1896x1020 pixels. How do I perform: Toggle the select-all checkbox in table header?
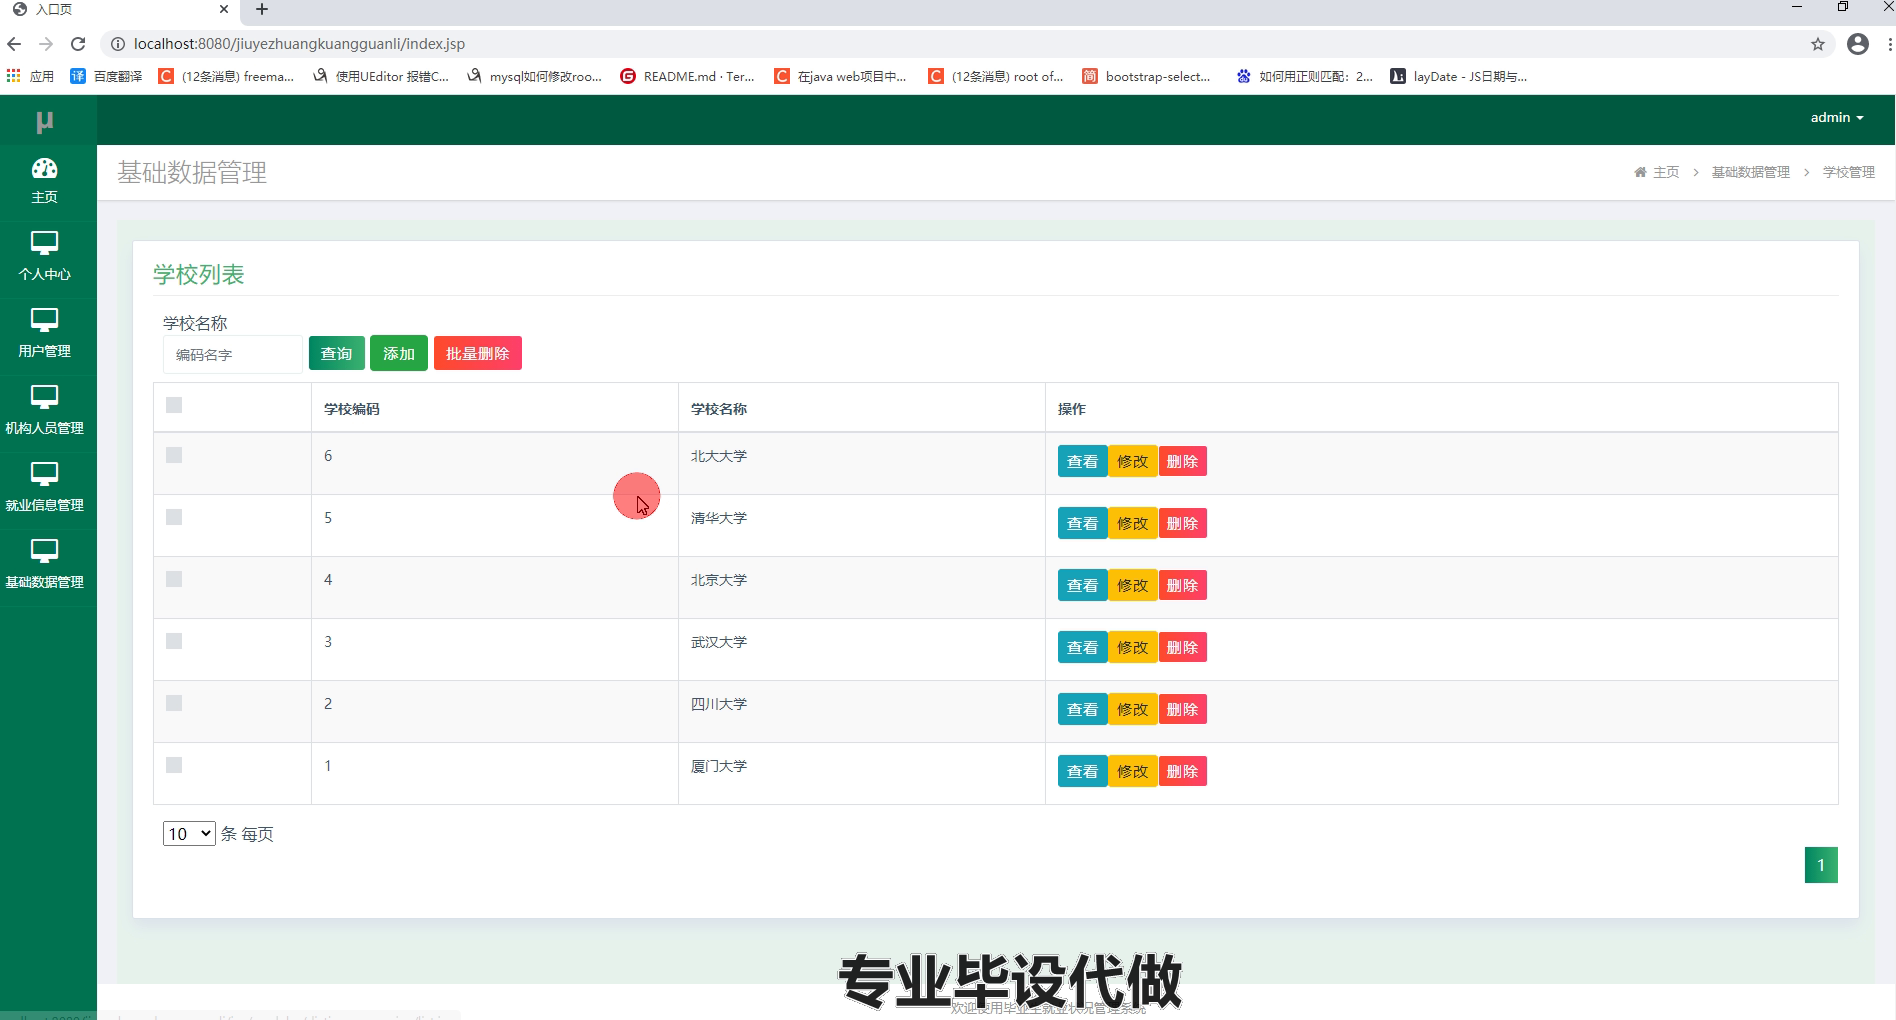pos(174,405)
